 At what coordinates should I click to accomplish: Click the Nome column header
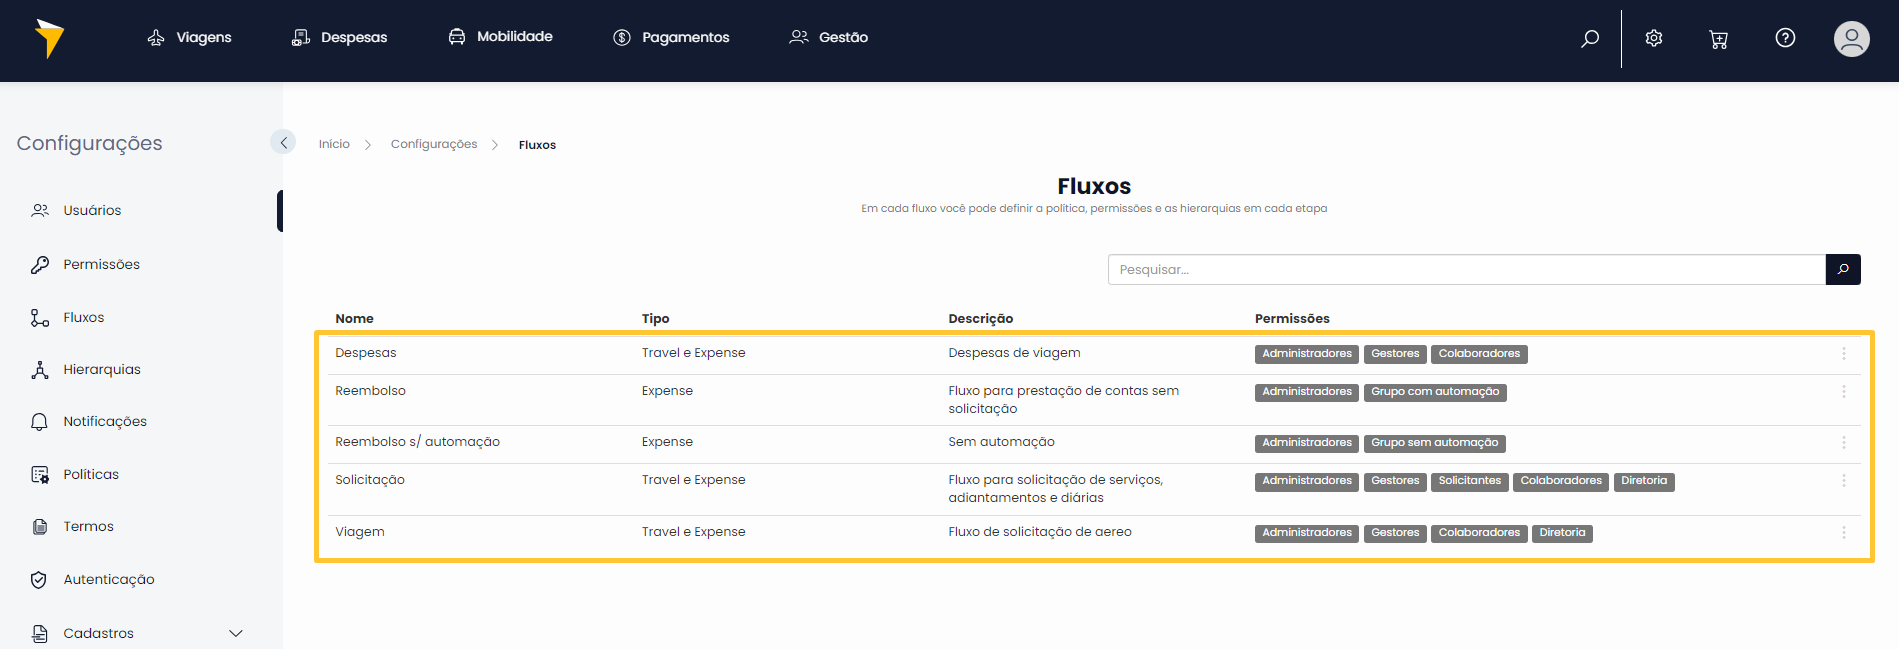pyautogui.click(x=354, y=318)
